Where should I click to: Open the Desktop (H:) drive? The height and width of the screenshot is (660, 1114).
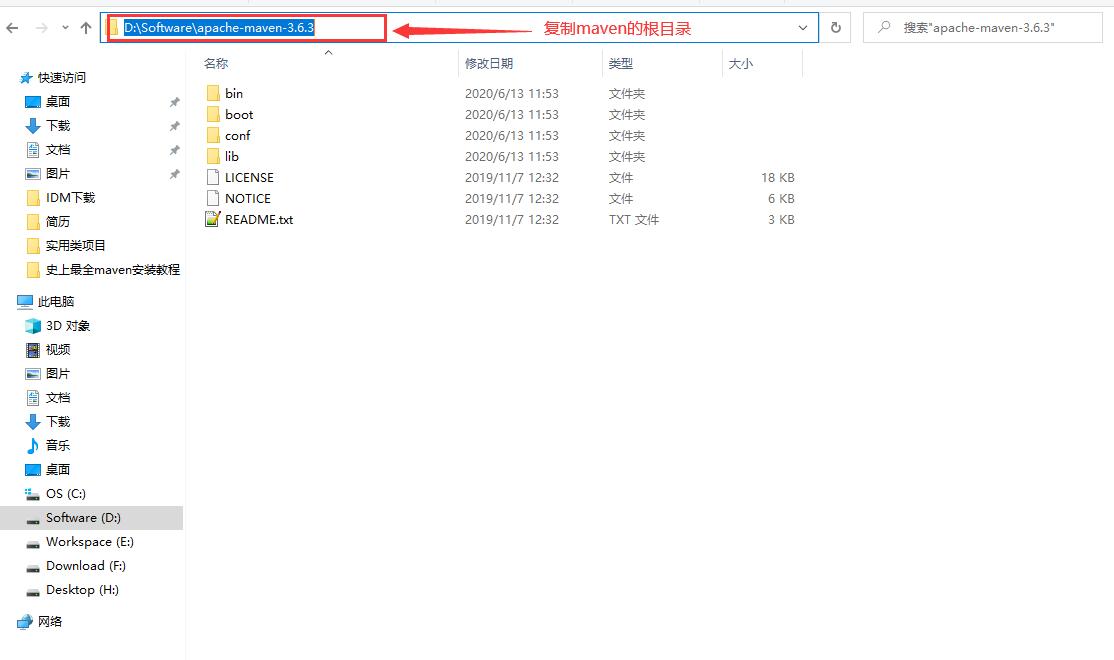82,590
